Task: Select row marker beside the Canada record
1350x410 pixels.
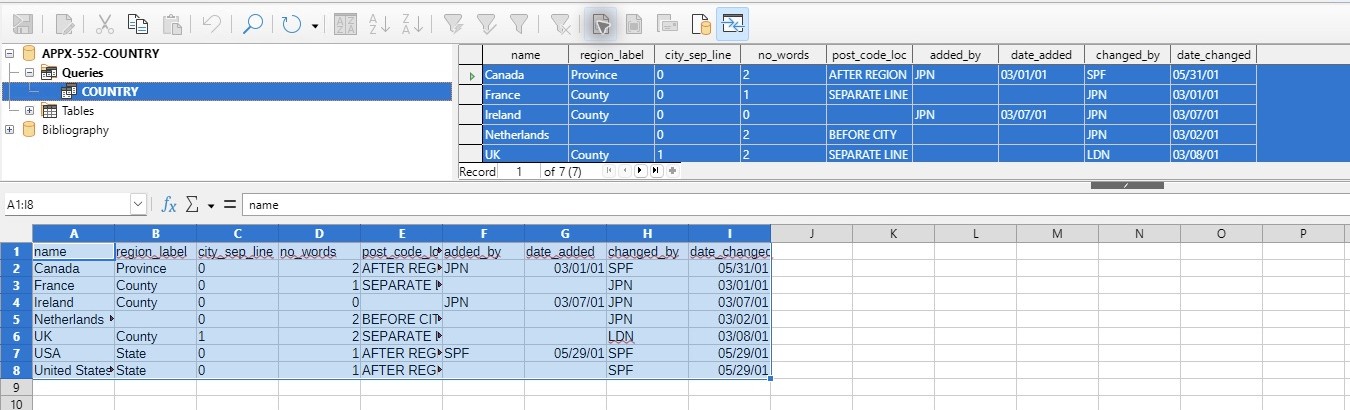Action: [470, 75]
